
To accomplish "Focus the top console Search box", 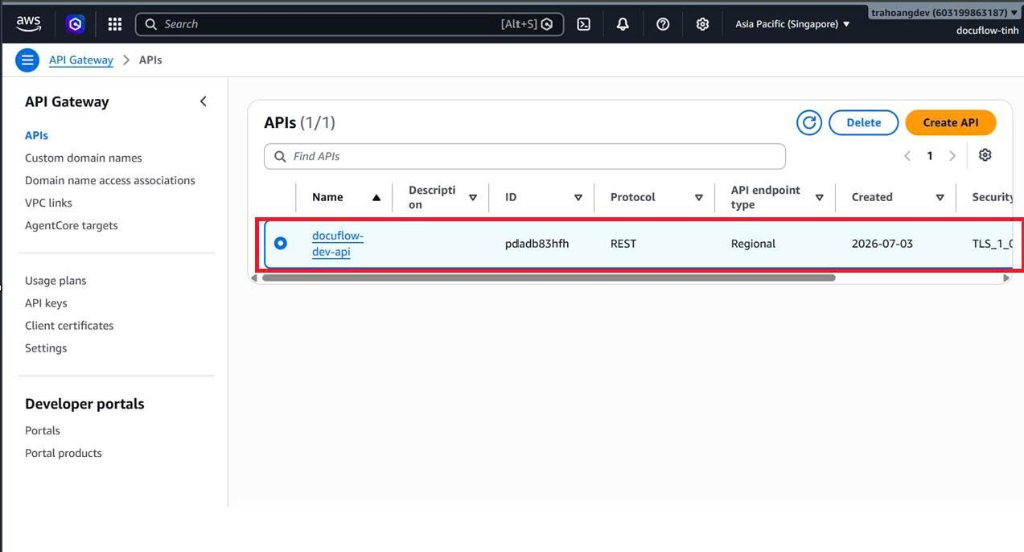I will click(349, 24).
